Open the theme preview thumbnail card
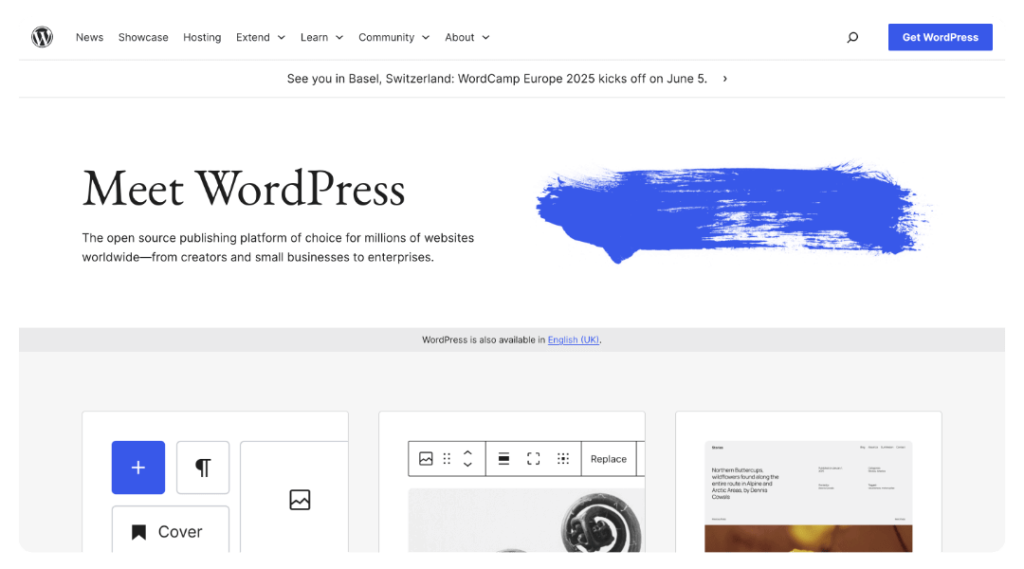 [x=808, y=495]
